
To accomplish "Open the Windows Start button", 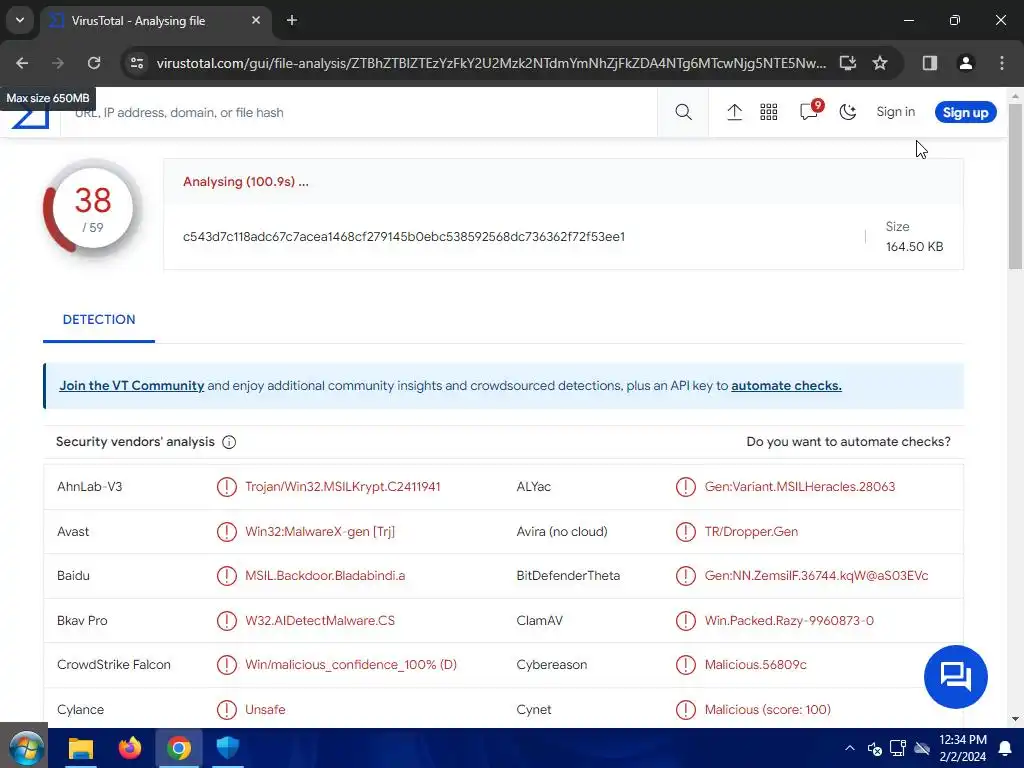I will (25, 748).
